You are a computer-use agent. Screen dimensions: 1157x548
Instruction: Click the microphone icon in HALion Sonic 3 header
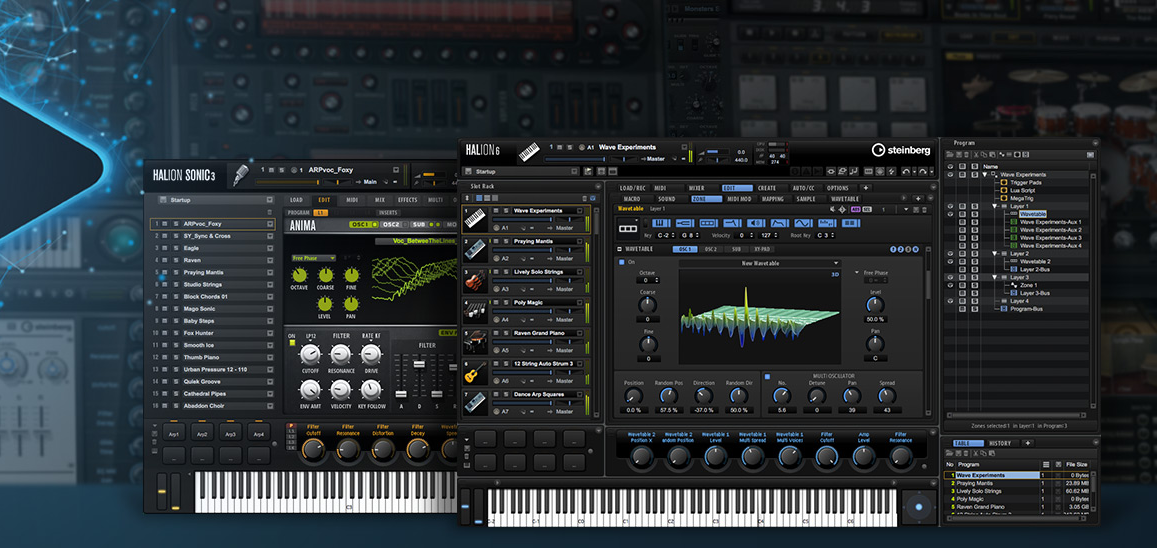click(241, 175)
